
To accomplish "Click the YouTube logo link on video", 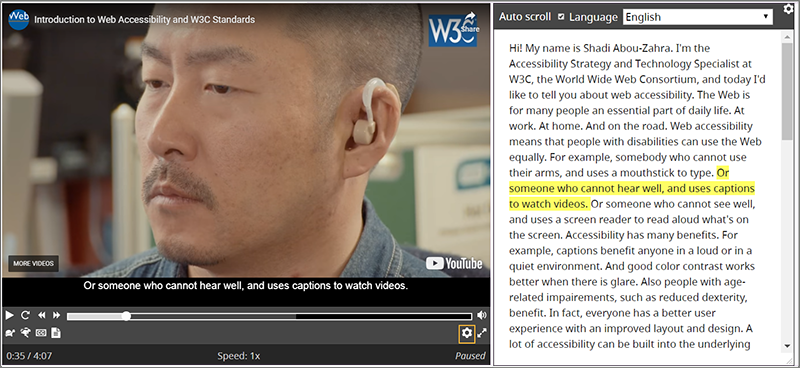I will coord(454,263).
